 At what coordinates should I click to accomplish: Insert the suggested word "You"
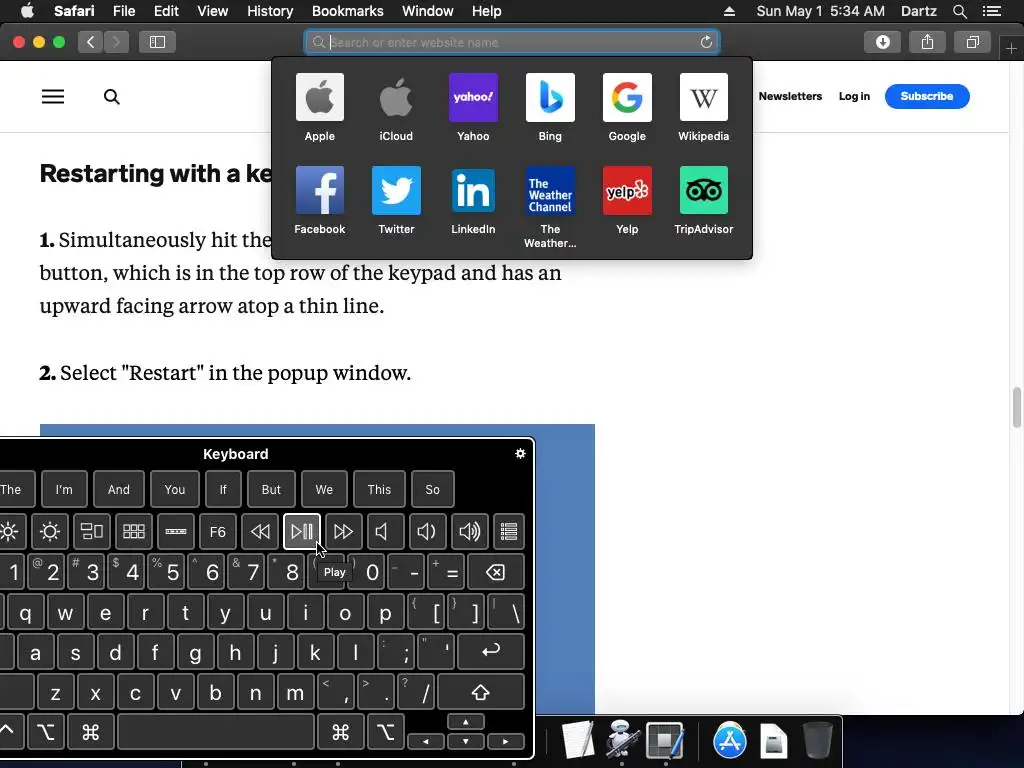tap(174, 489)
